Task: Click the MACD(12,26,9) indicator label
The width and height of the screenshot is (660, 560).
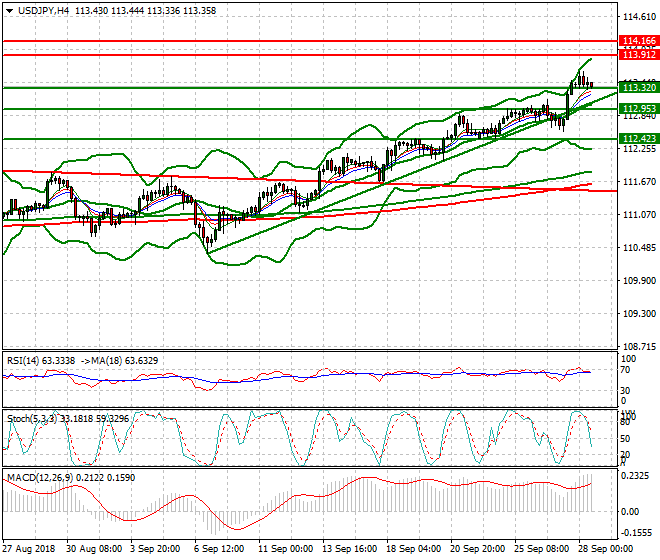Action: (40, 478)
